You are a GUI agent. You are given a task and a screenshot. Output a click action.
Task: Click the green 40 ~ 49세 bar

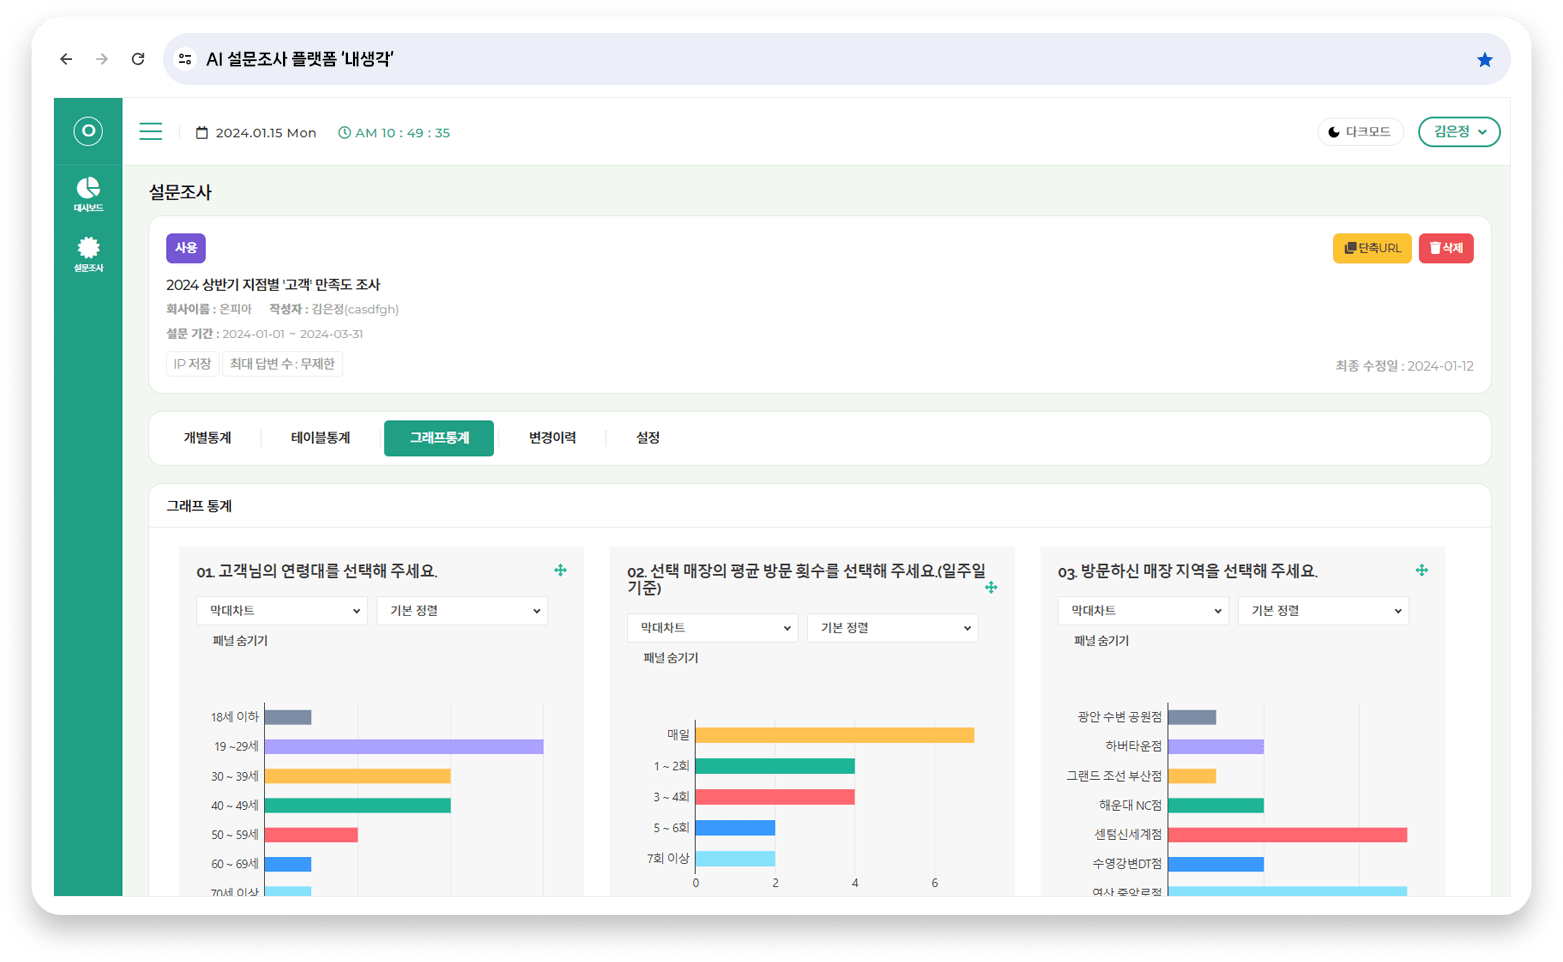358,805
